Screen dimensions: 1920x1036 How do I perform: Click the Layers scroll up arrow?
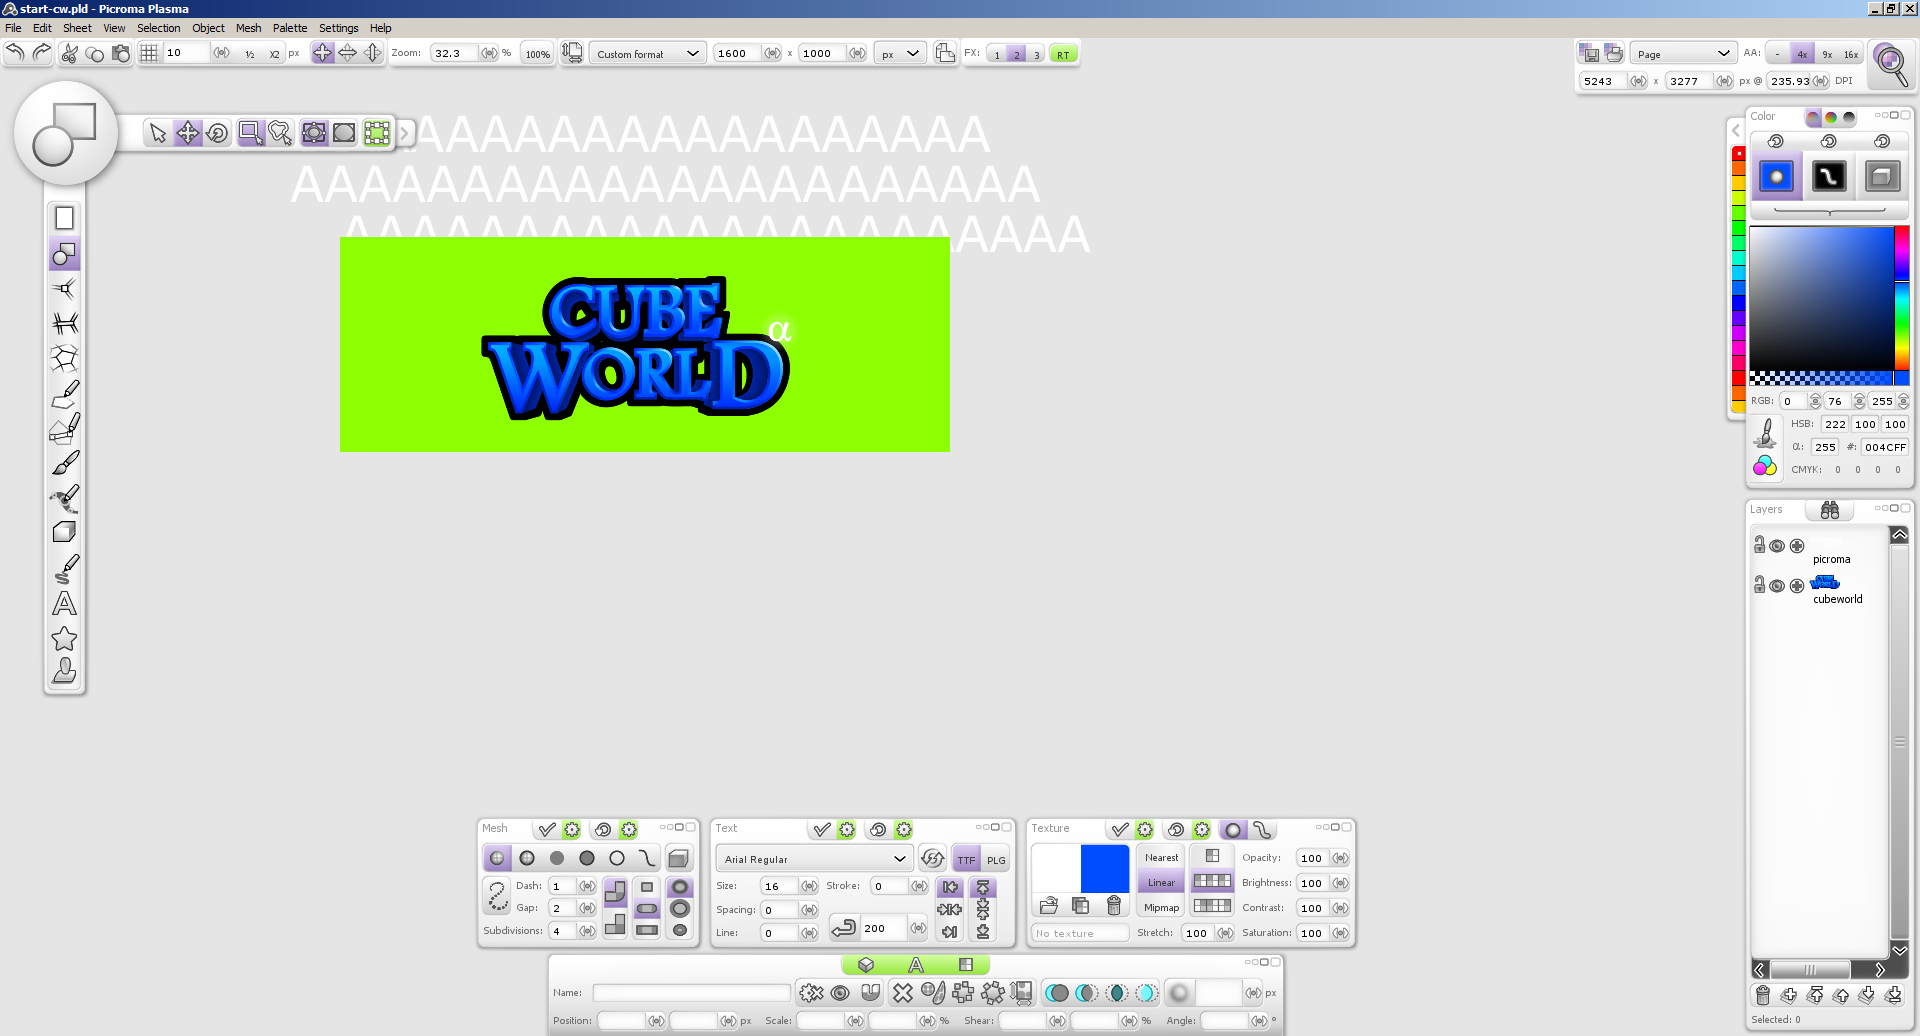tap(1899, 535)
